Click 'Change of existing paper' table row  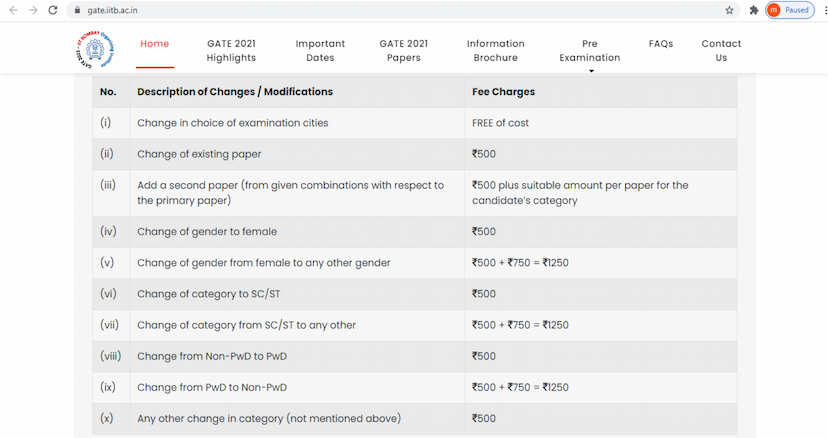point(199,154)
